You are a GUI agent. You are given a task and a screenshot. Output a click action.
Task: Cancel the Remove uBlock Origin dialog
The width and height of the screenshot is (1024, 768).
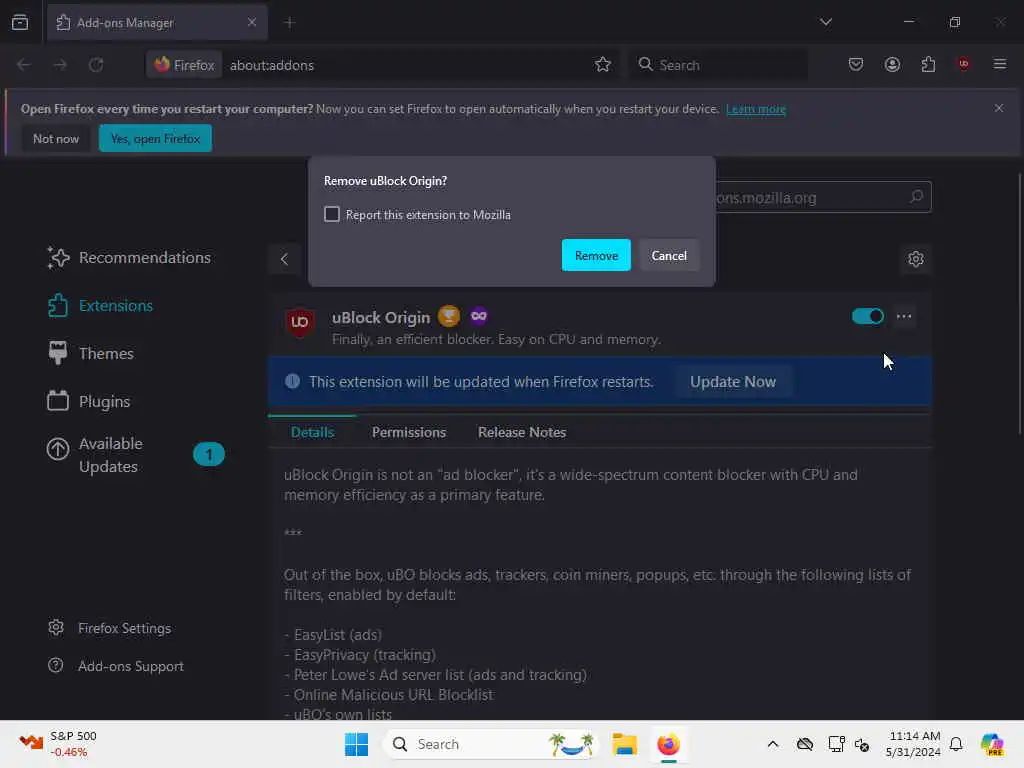(x=669, y=255)
